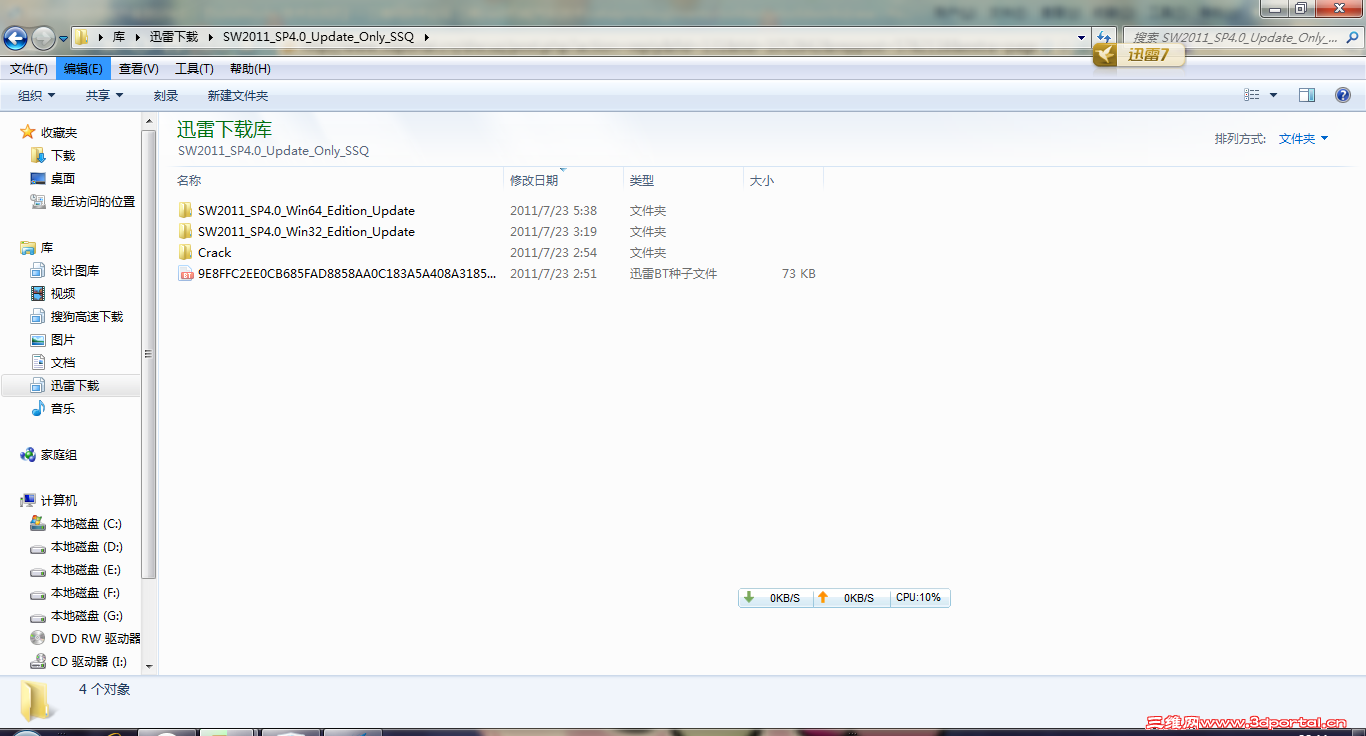The height and width of the screenshot is (736, 1366).
Task: Open the 编辑(E) menu
Action: coord(83,69)
